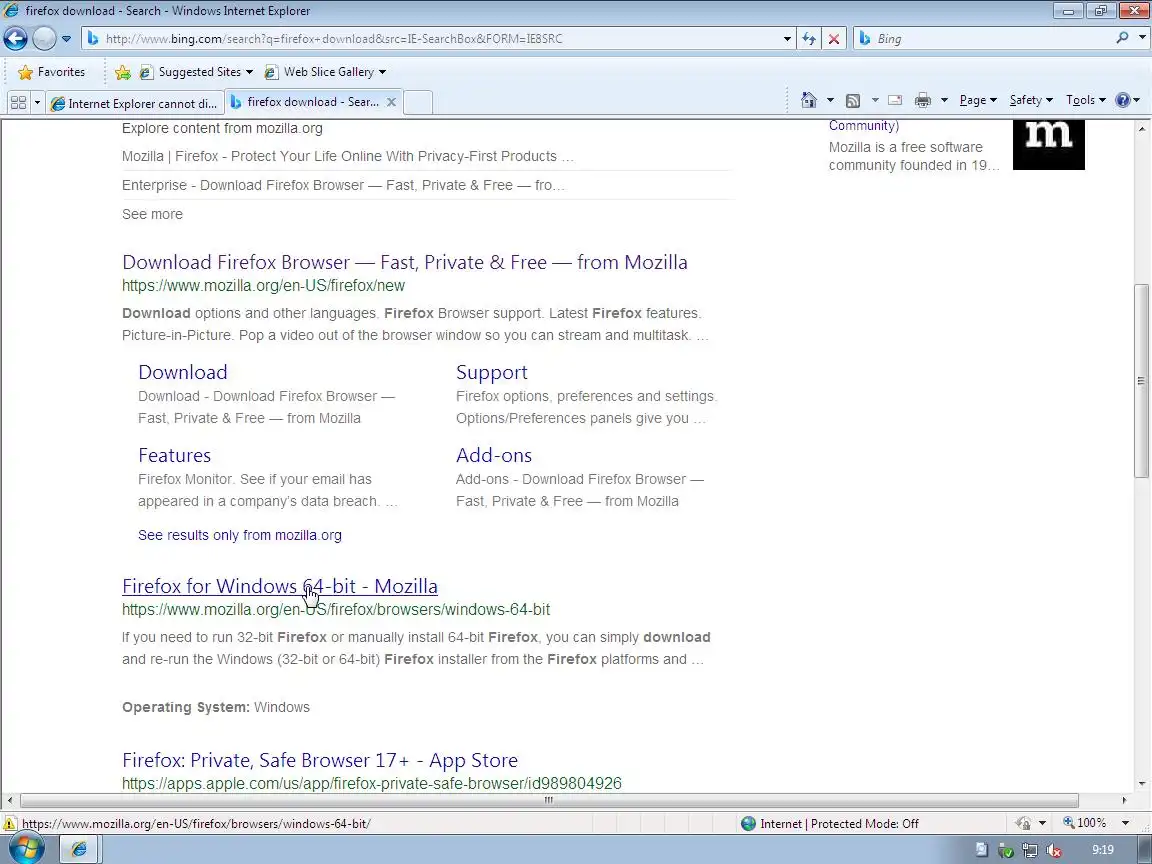Screen dimensions: 1152x864
Task: Click the horizontal scrollbar right arrow
Action: click(1124, 800)
